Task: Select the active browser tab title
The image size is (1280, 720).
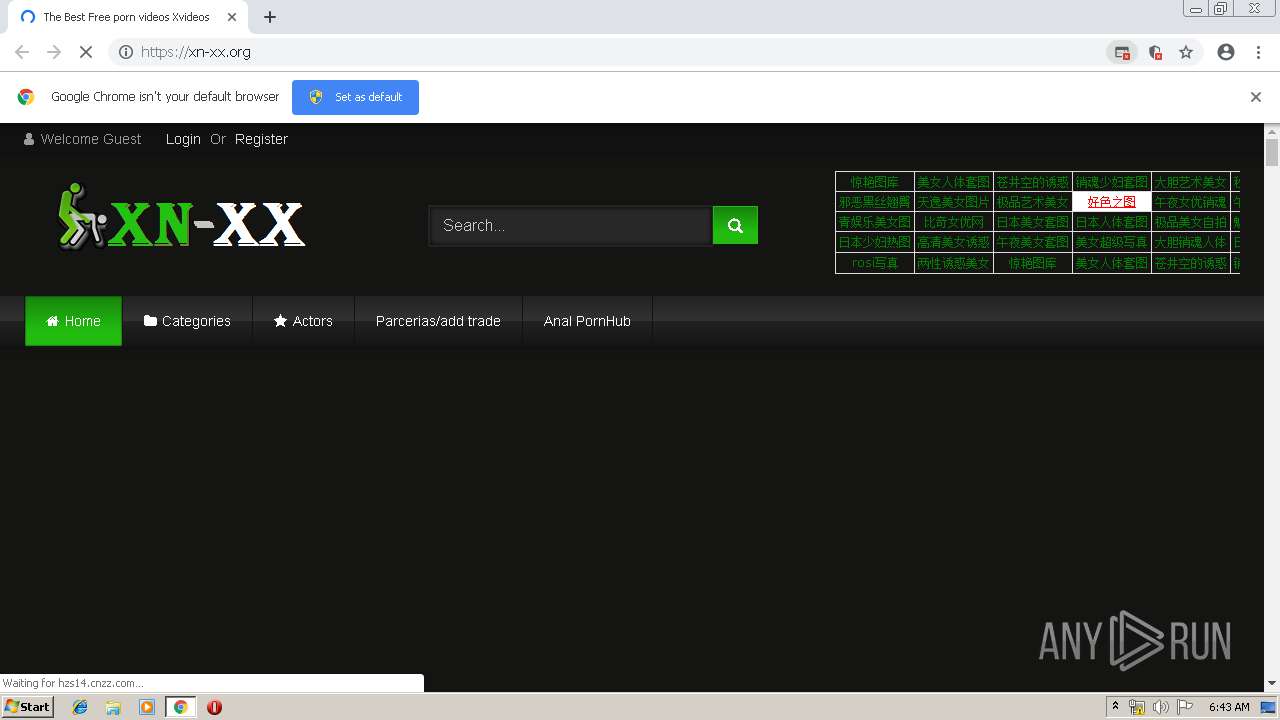Action: [x=126, y=17]
